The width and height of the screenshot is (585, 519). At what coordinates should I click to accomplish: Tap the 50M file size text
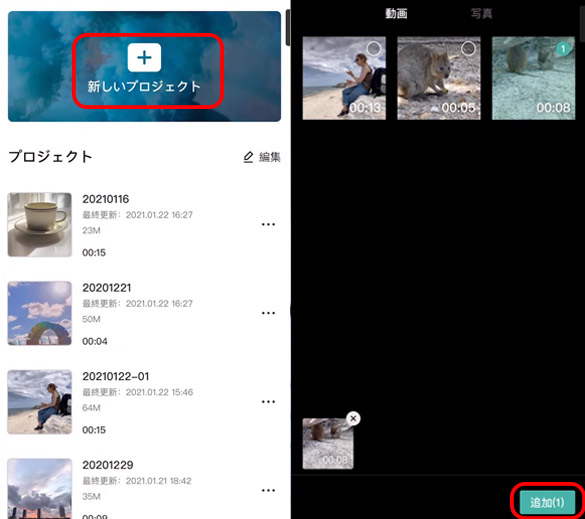click(x=91, y=319)
